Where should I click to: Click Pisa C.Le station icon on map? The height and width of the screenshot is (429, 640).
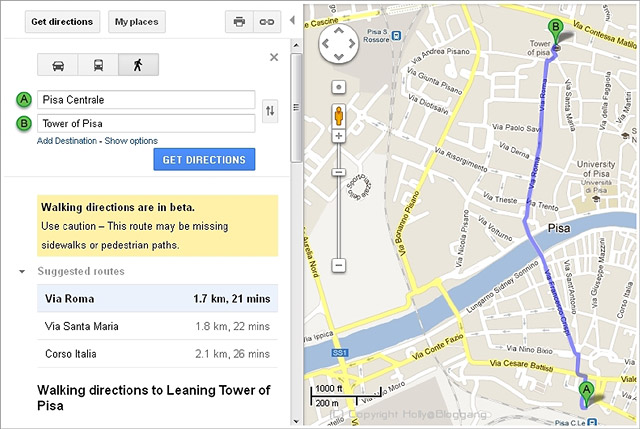click(593, 423)
